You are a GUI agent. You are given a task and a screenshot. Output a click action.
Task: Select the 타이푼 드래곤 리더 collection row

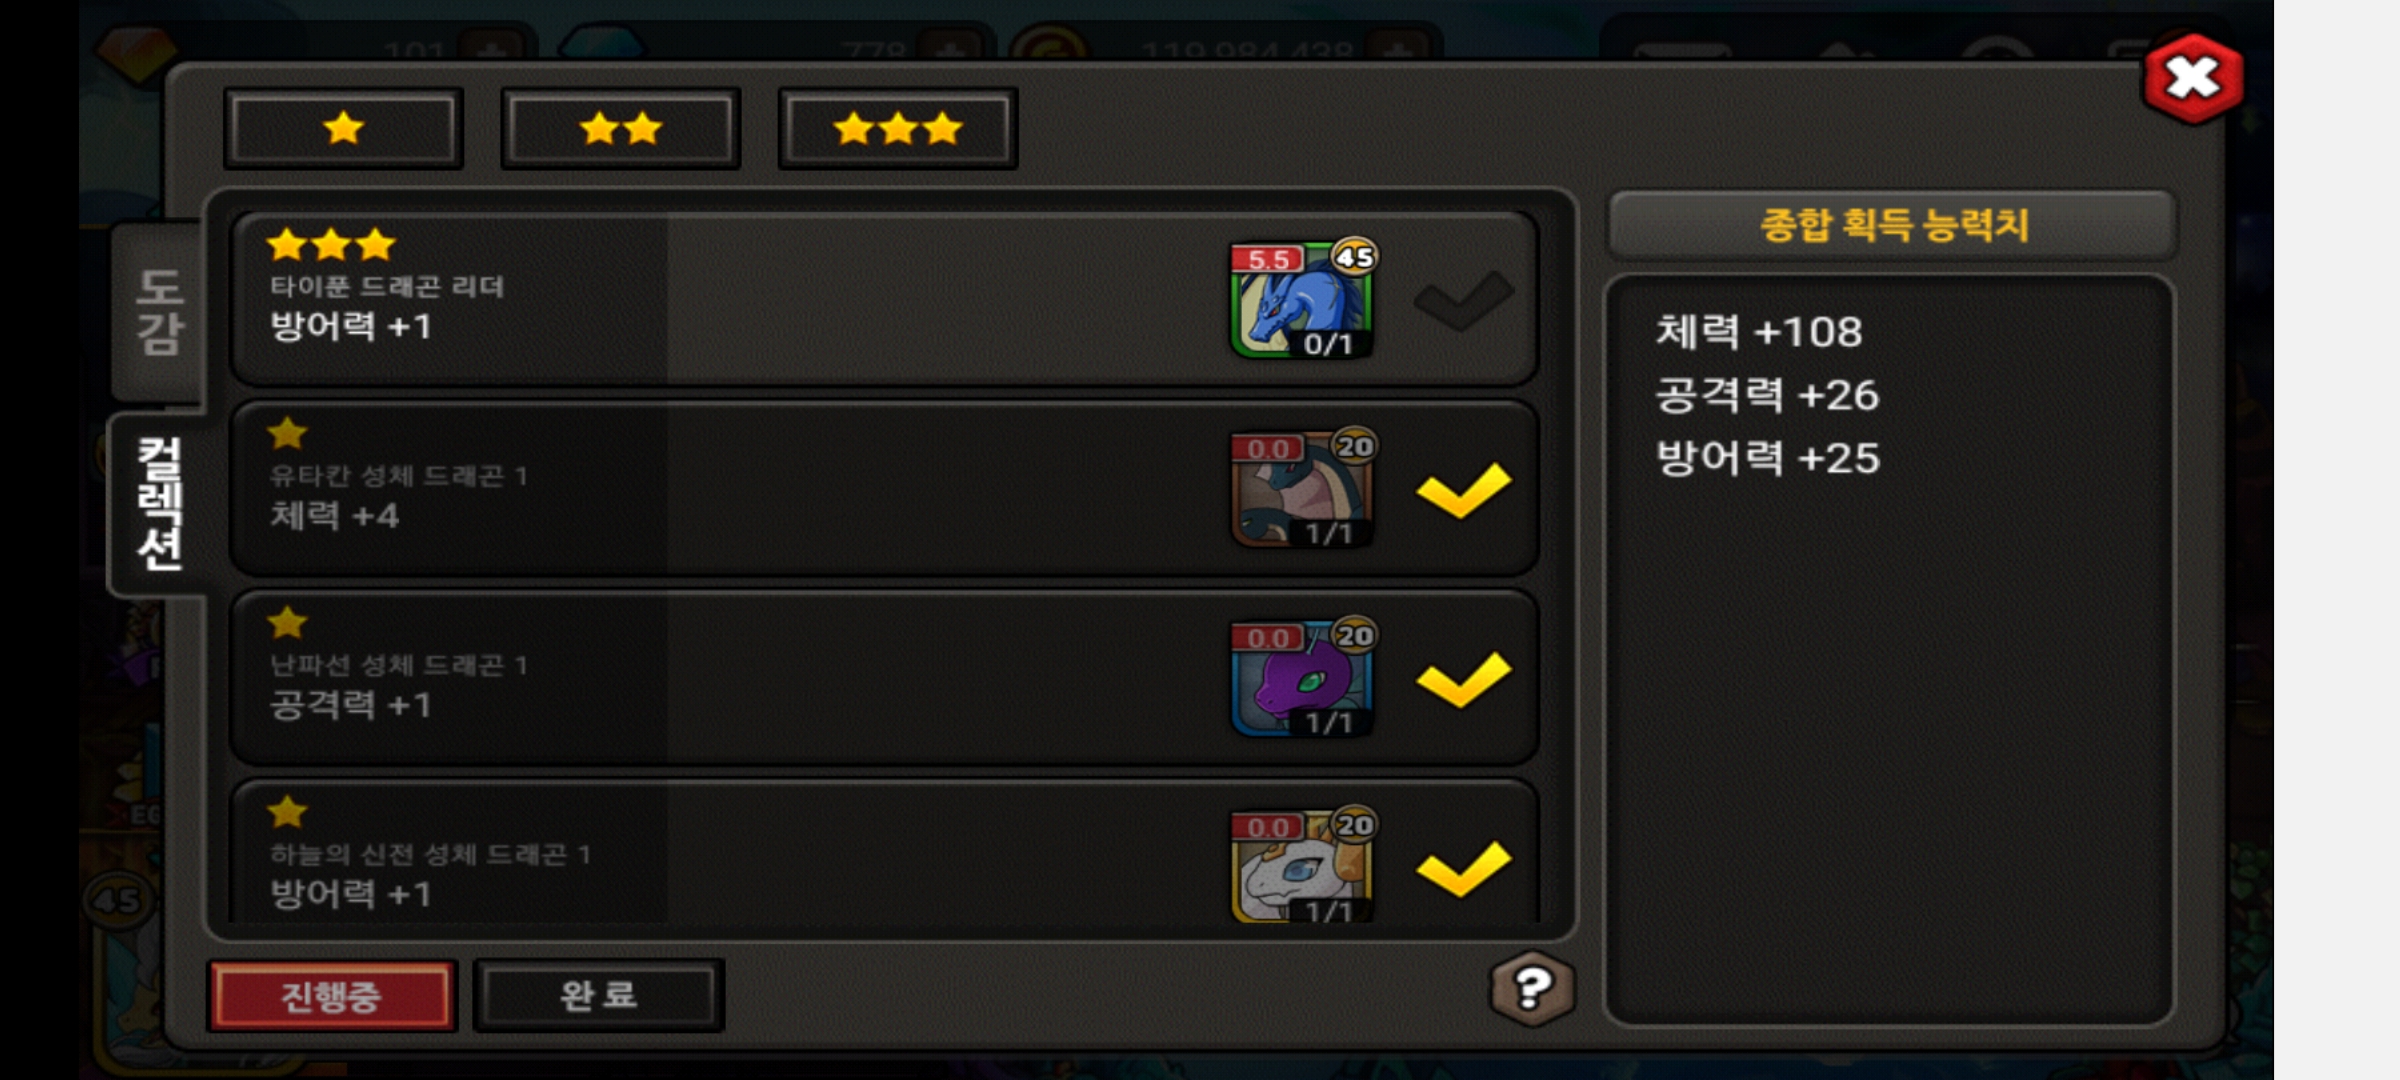[884, 298]
